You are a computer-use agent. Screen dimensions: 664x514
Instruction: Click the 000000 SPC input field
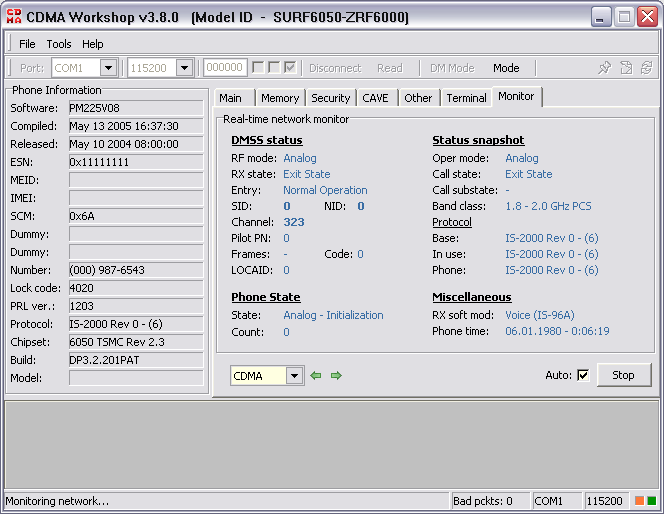pyautogui.click(x=225, y=68)
